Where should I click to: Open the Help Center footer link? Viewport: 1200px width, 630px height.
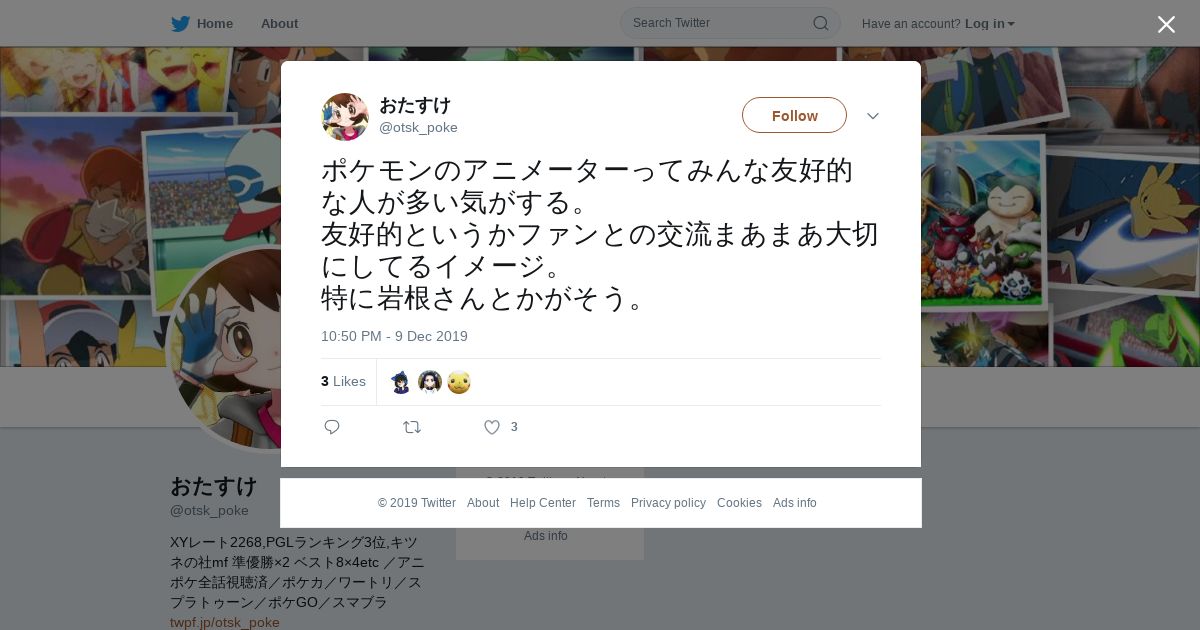click(x=543, y=503)
